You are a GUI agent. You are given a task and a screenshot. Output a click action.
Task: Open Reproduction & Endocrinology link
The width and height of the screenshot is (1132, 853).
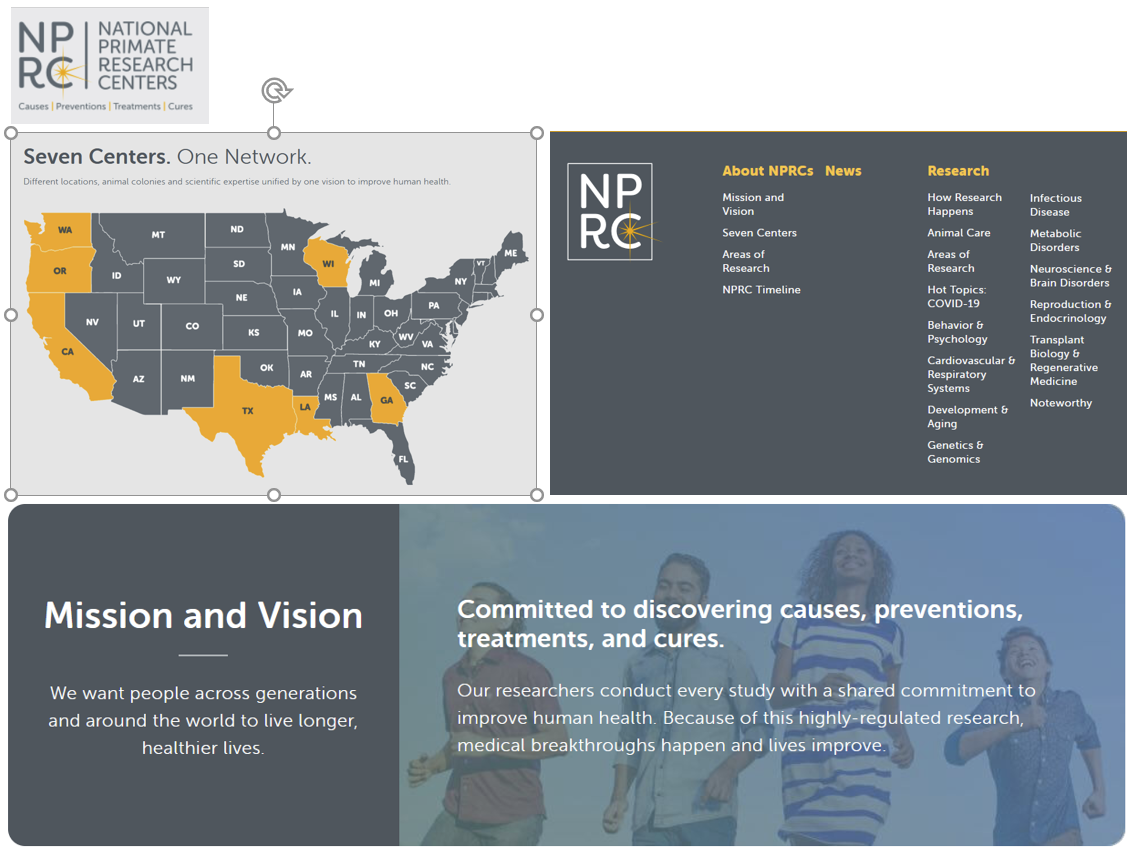coord(1071,311)
